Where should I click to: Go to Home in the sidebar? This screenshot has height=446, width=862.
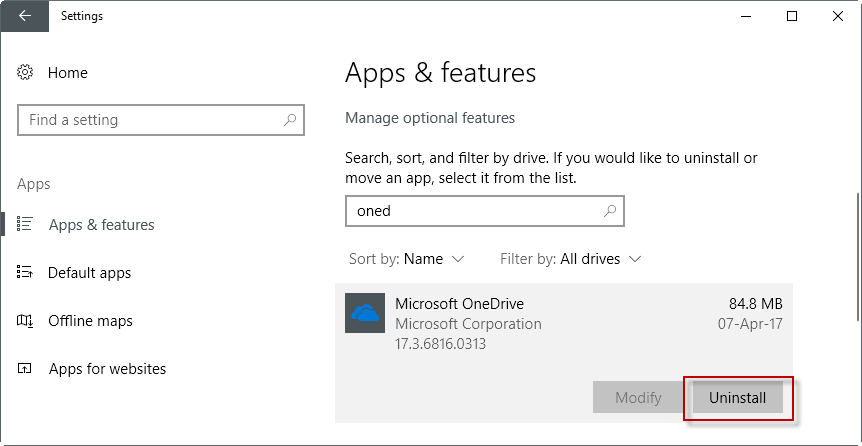[x=68, y=73]
